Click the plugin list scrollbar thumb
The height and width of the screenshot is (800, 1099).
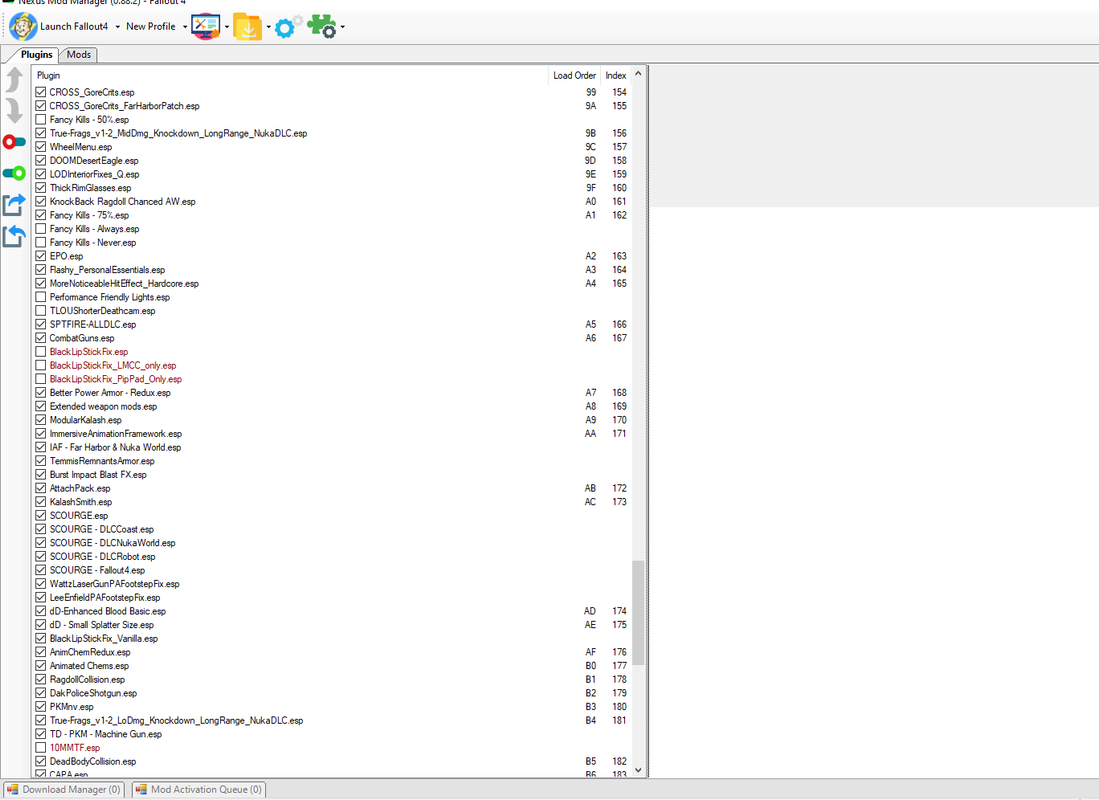(x=638, y=612)
